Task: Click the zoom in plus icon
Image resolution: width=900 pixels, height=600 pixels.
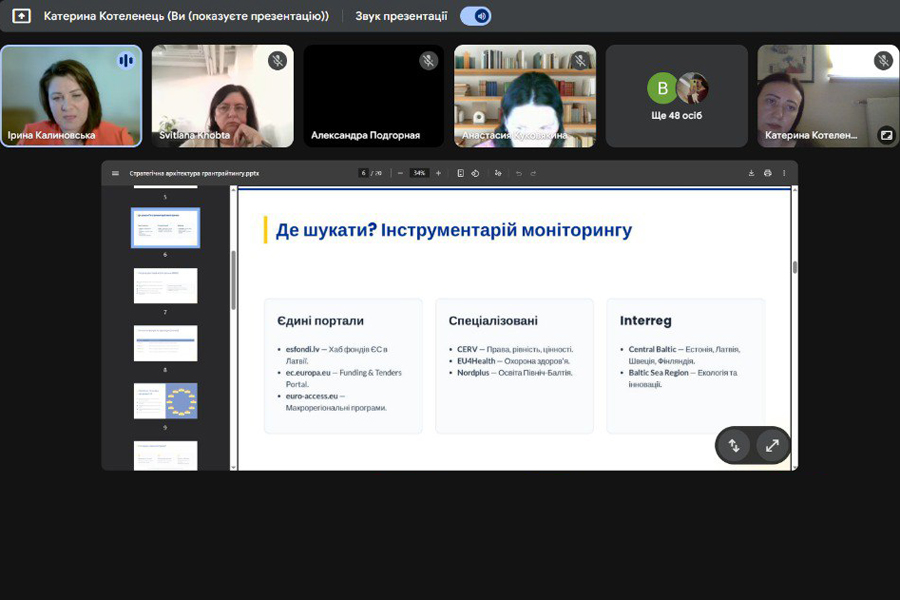Action: point(438,173)
